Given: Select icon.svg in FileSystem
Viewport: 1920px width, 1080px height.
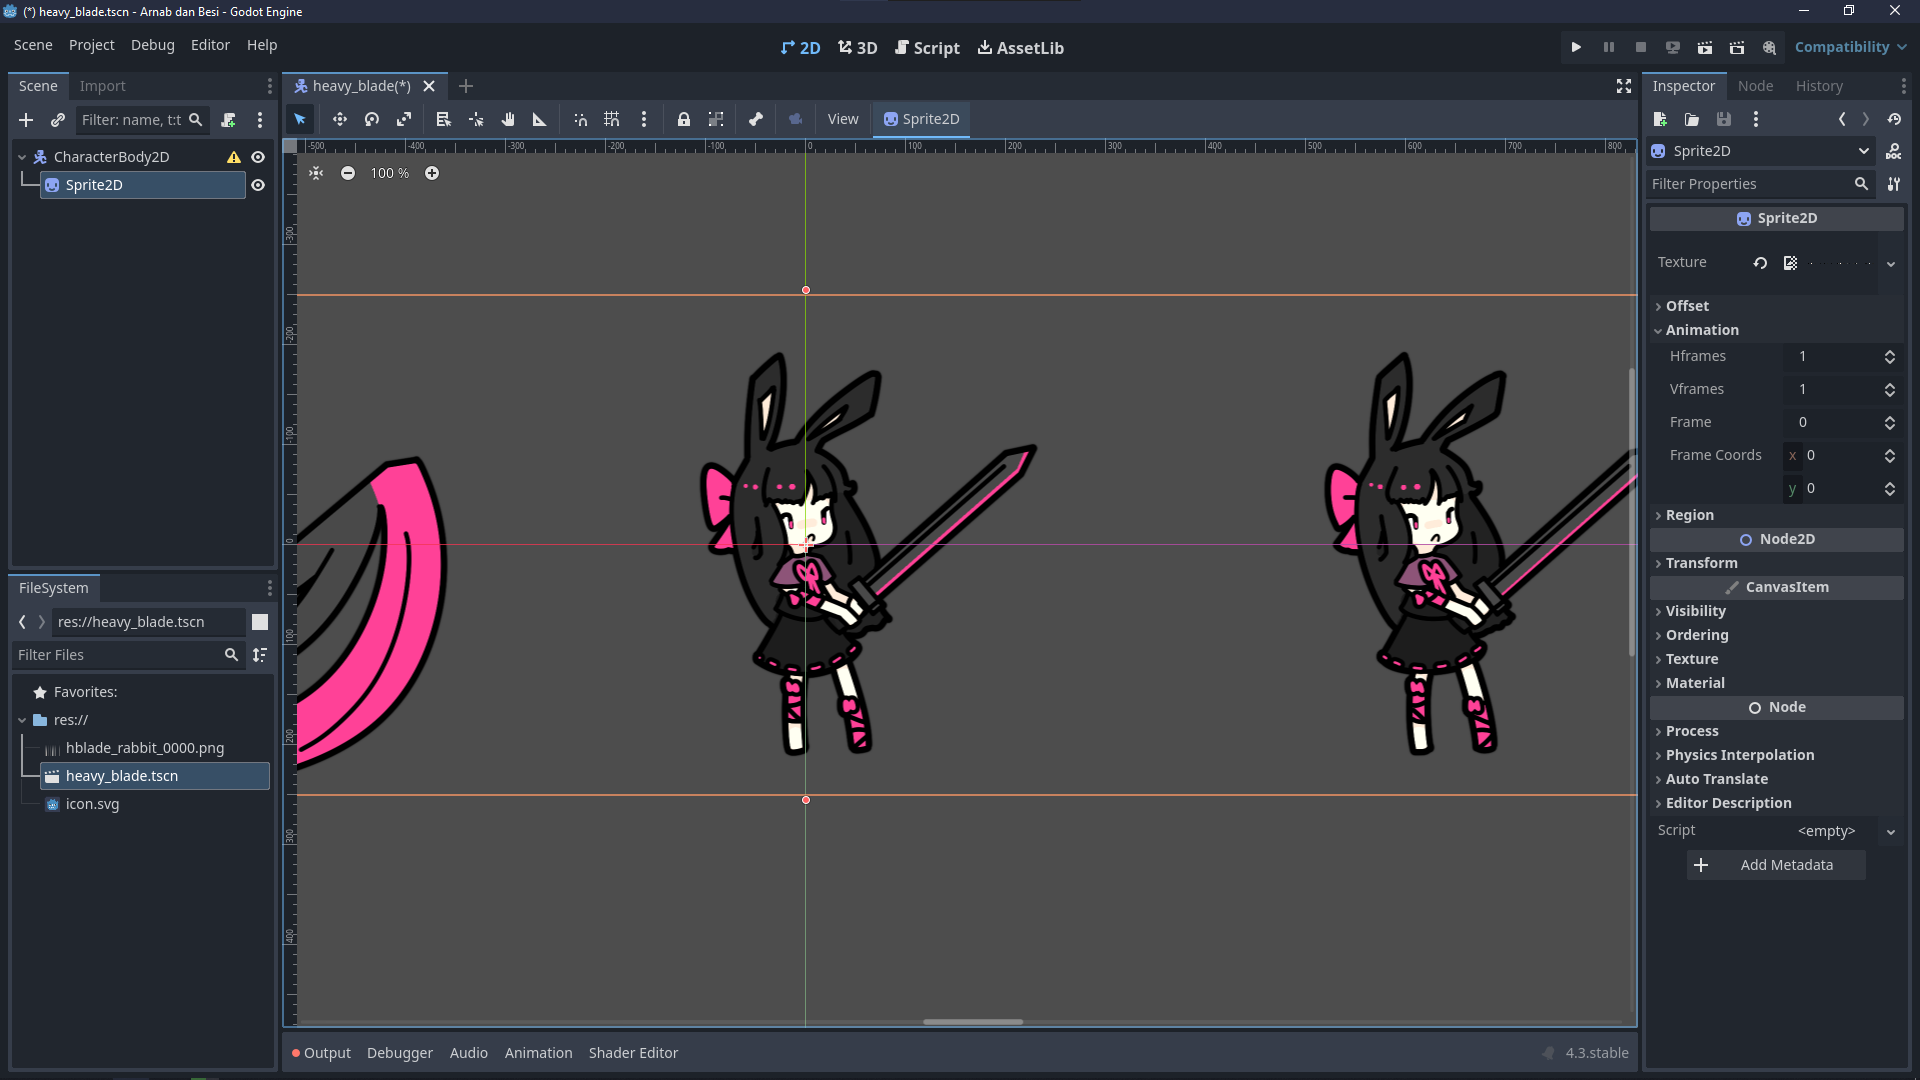Looking at the screenshot, I should pos(92,804).
